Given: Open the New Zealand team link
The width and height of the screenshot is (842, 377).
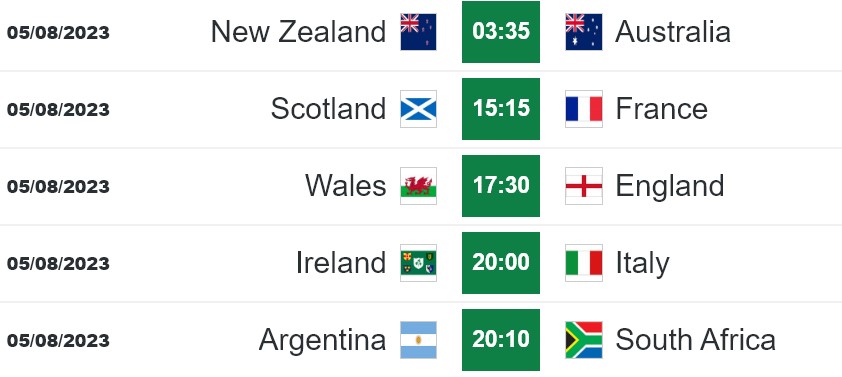Looking at the screenshot, I should coord(299,32).
